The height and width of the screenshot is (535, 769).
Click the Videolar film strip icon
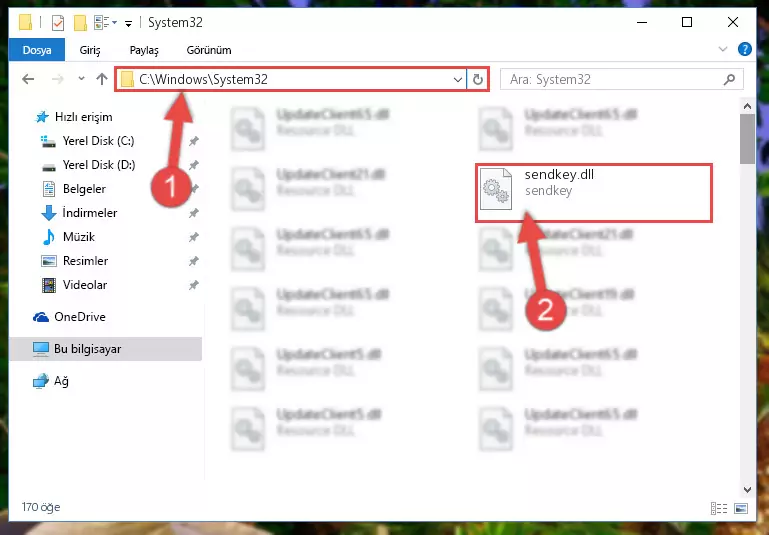(x=49, y=285)
